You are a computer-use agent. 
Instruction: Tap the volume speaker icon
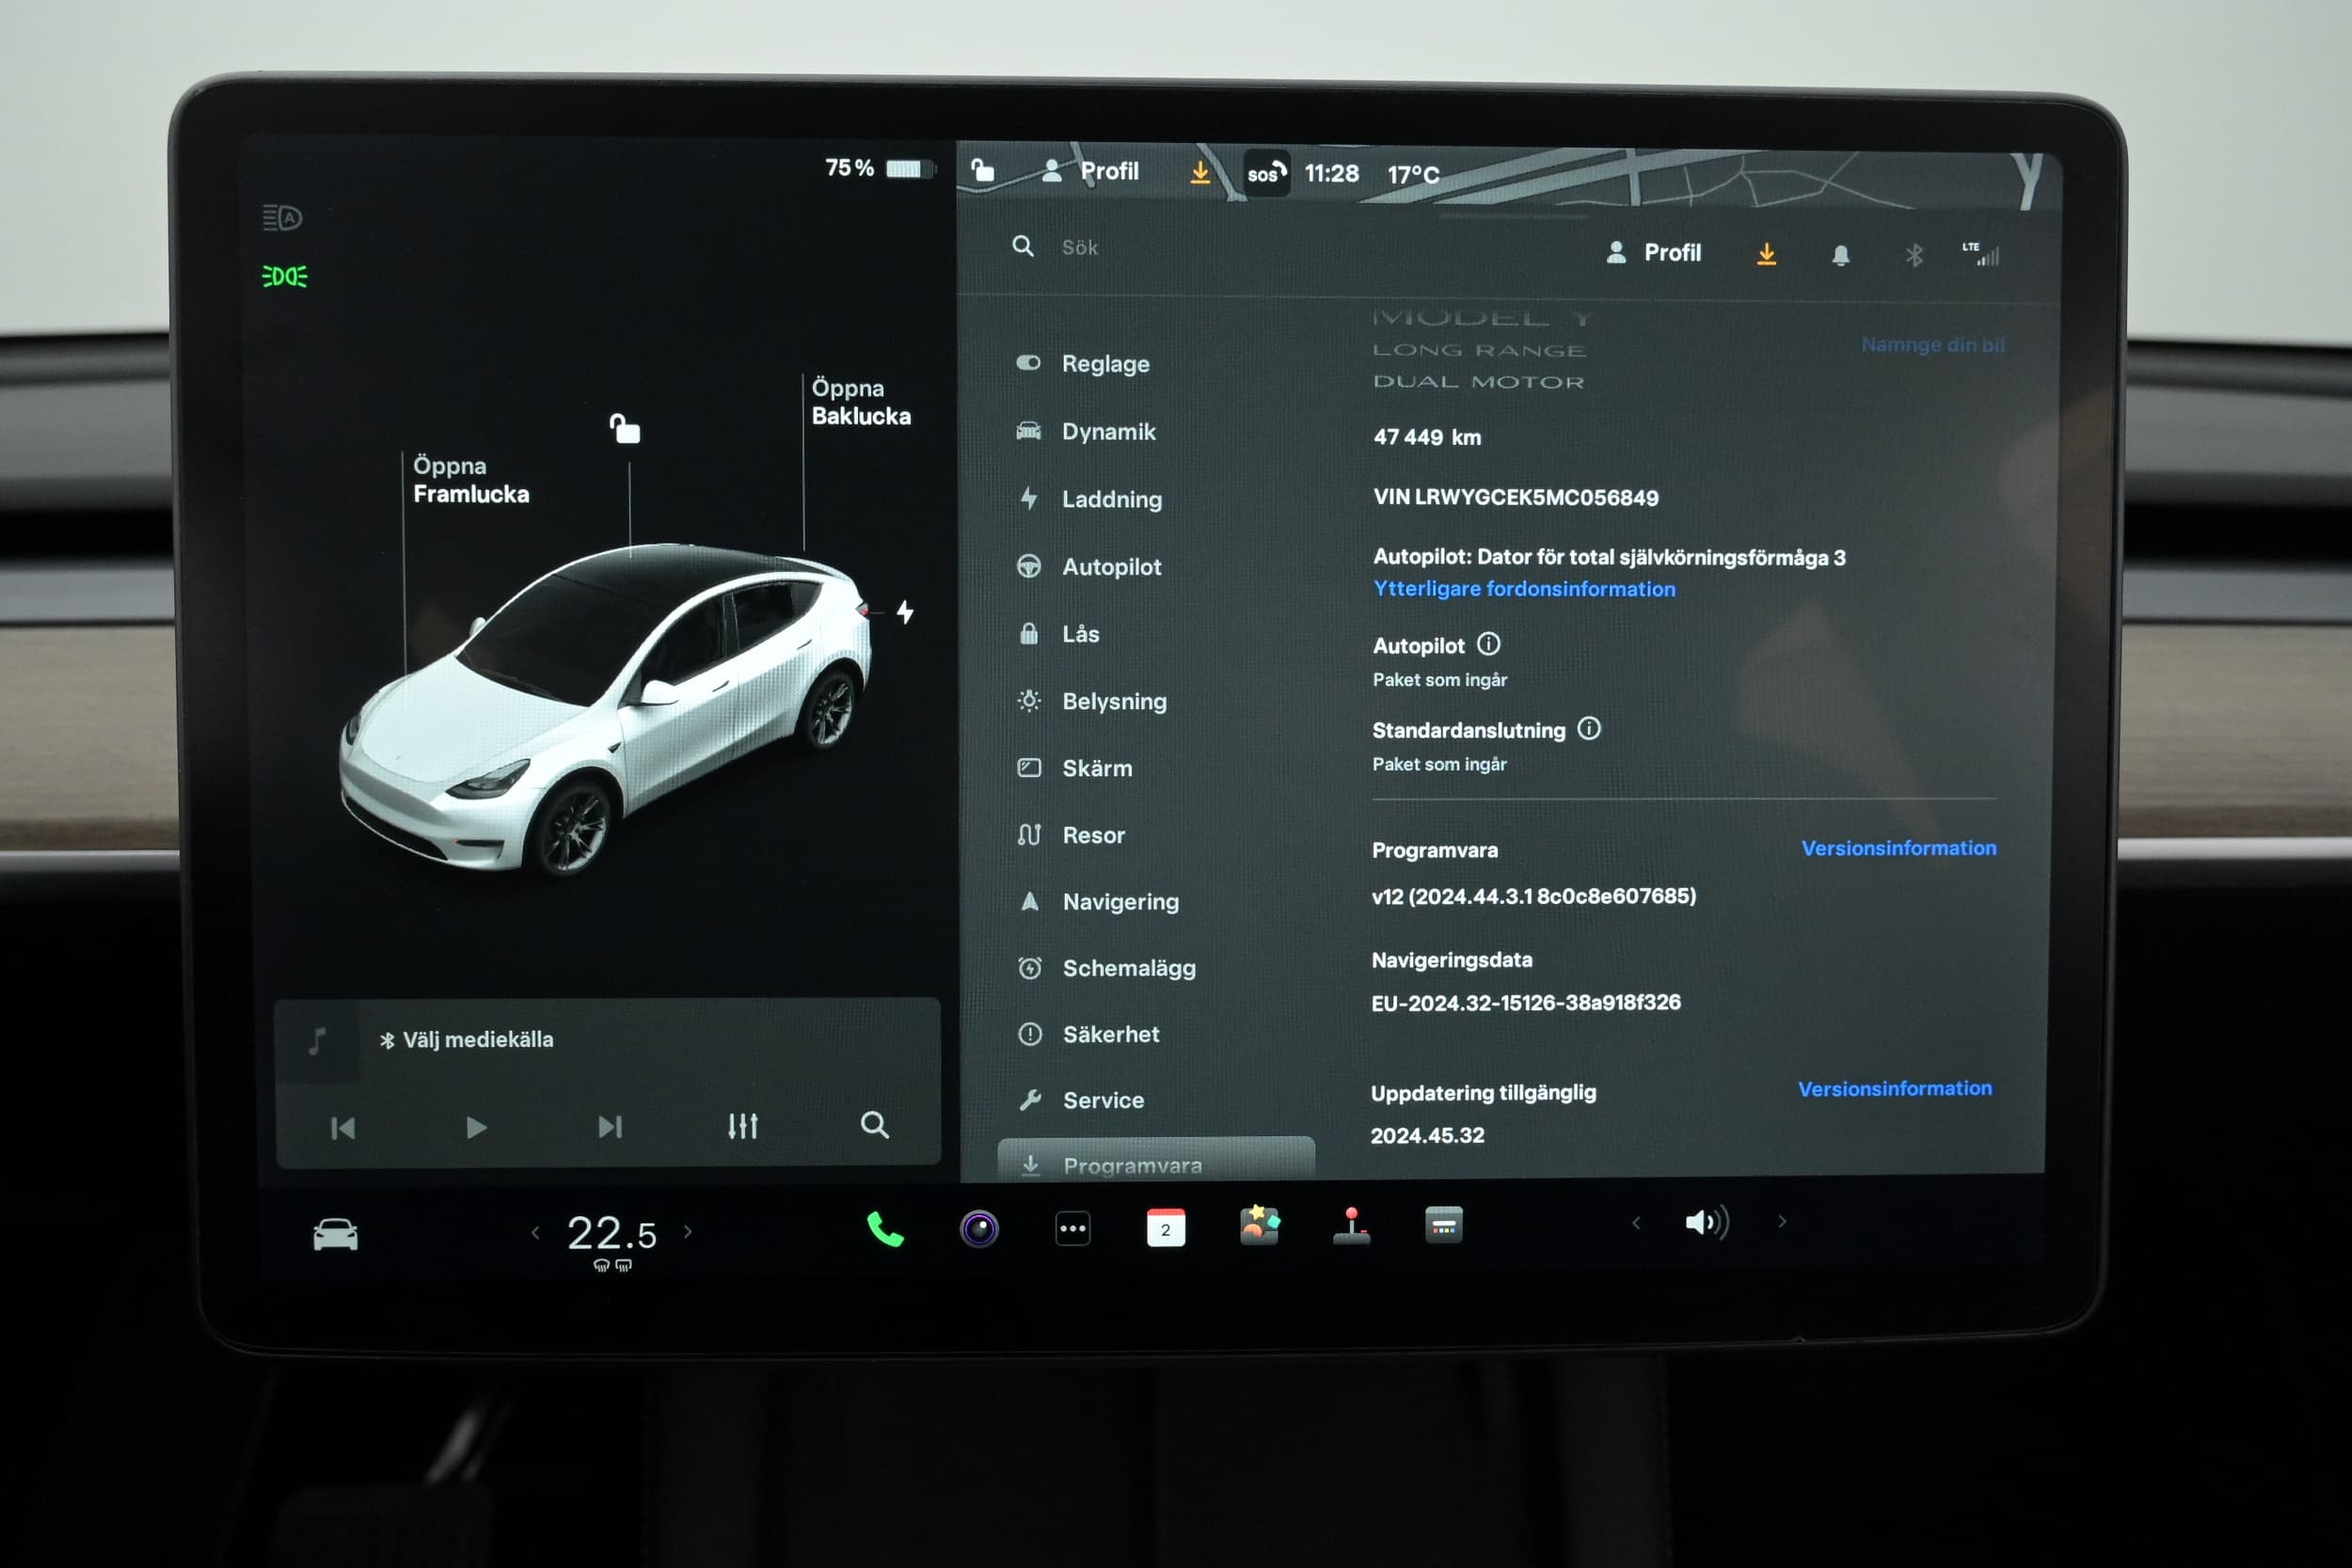[x=1706, y=1222]
